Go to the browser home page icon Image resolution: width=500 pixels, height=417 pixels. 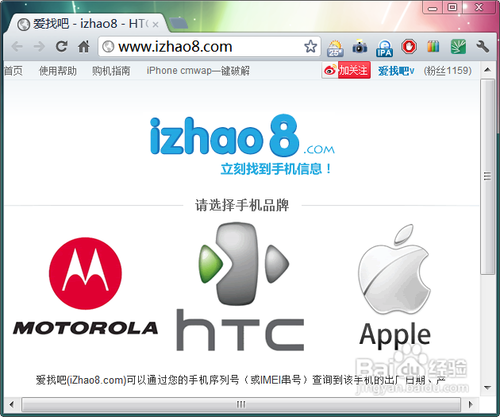coord(84,47)
